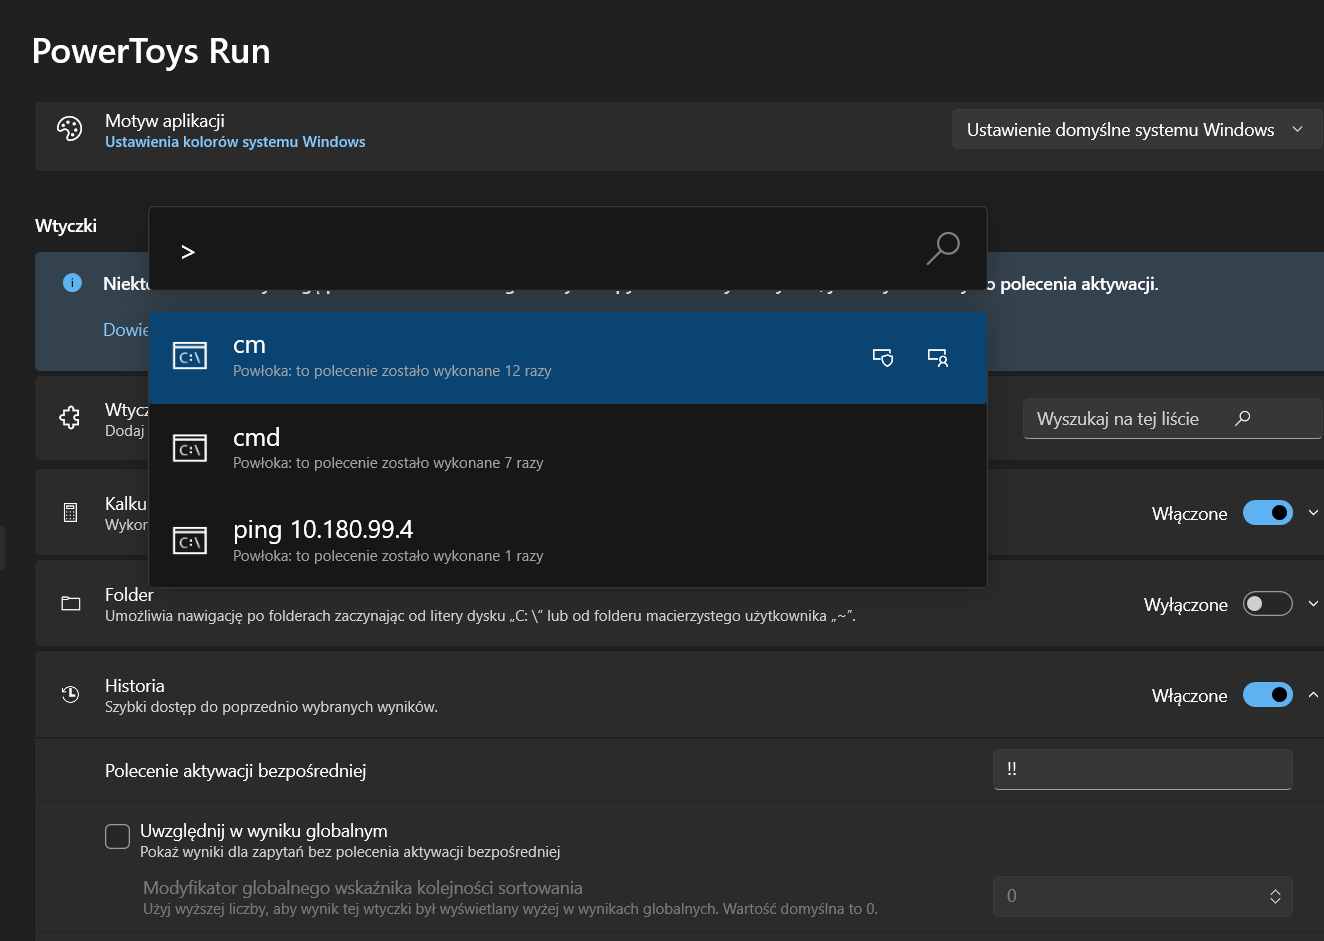
Task: Select the puzzle icon next to Wtyczki
Action: (69, 418)
